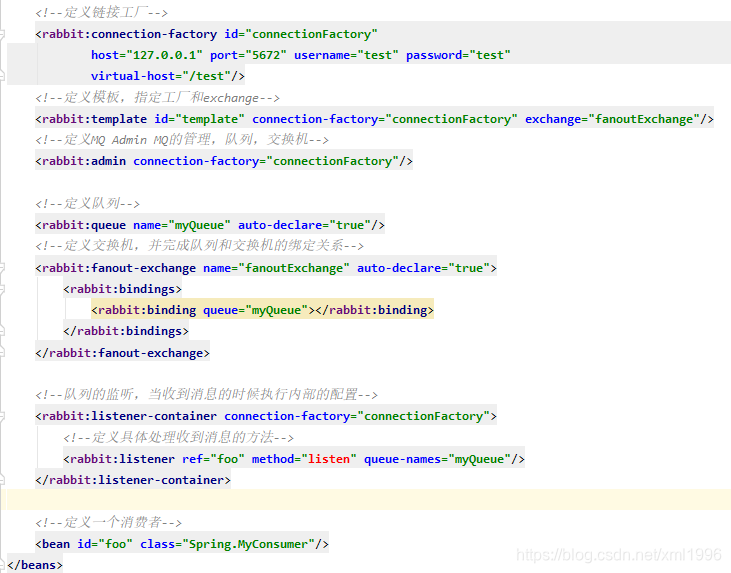Click the rabbit:queue tag name
This screenshot has width=731, height=573.
[x=84, y=225]
